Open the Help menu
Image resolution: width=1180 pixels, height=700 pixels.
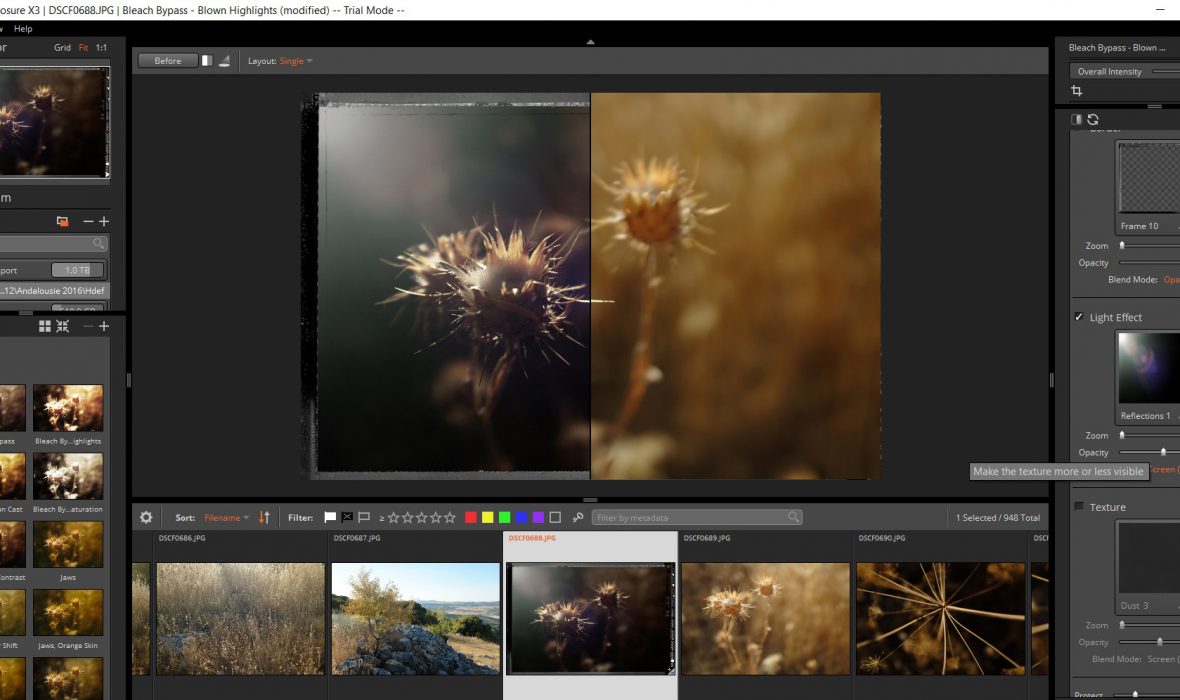click(23, 29)
